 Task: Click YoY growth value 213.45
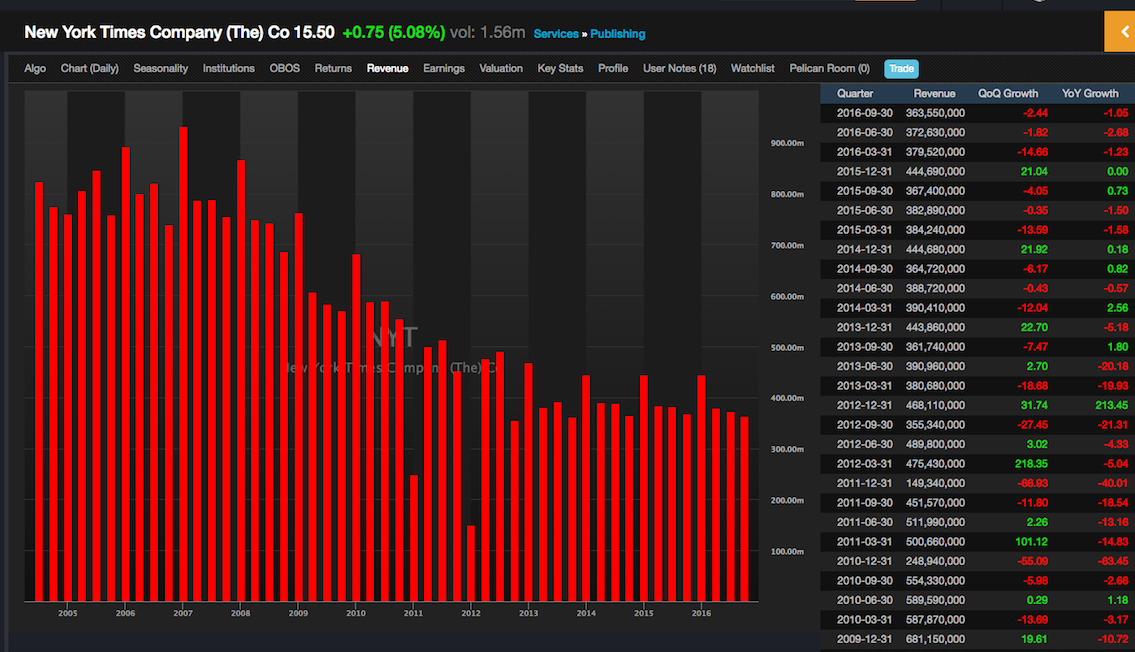1112,406
